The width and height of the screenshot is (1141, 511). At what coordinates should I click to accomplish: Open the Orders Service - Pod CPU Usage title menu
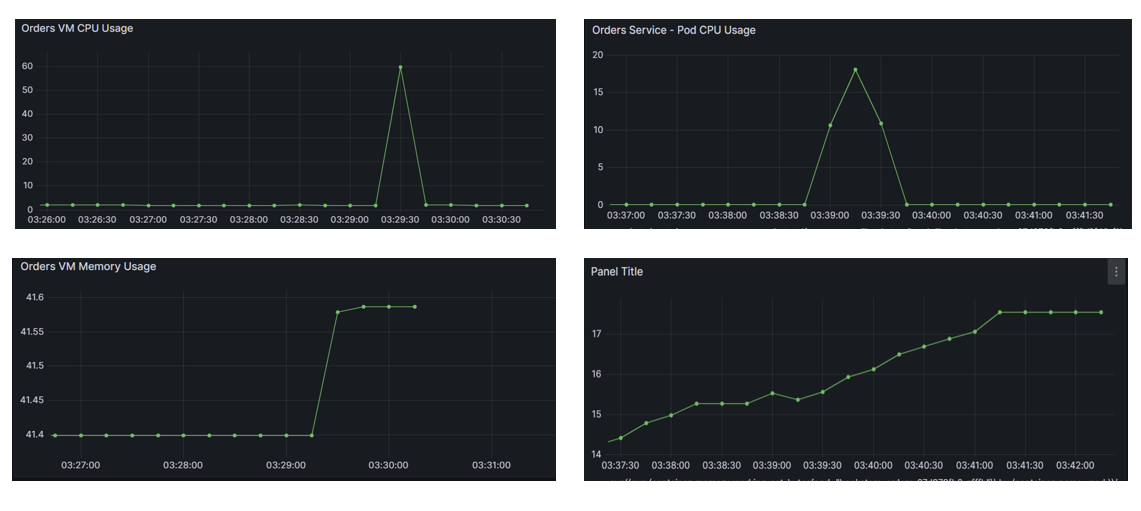(x=674, y=30)
